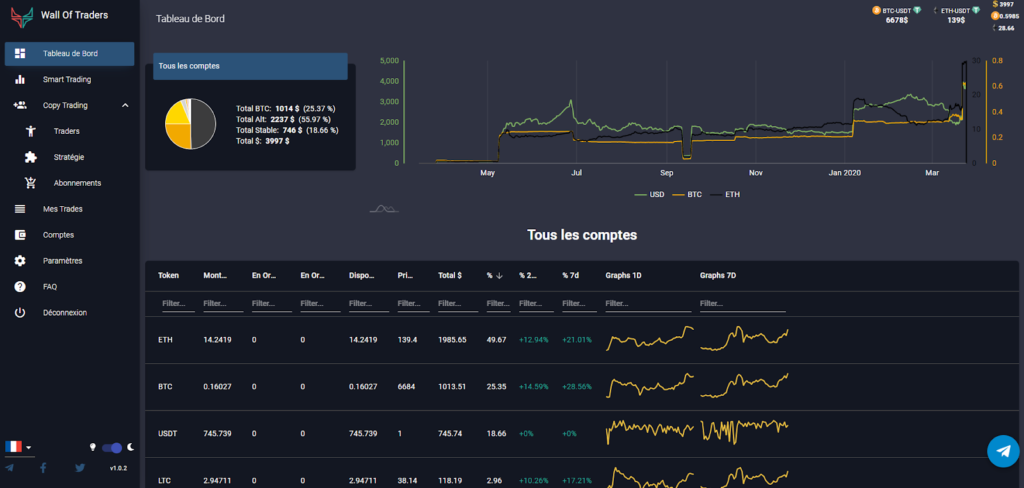Image resolution: width=1024 pixels, height=488 pixels.
Task: Toggle the dark mode switch
Action: (x=112, y=447)
